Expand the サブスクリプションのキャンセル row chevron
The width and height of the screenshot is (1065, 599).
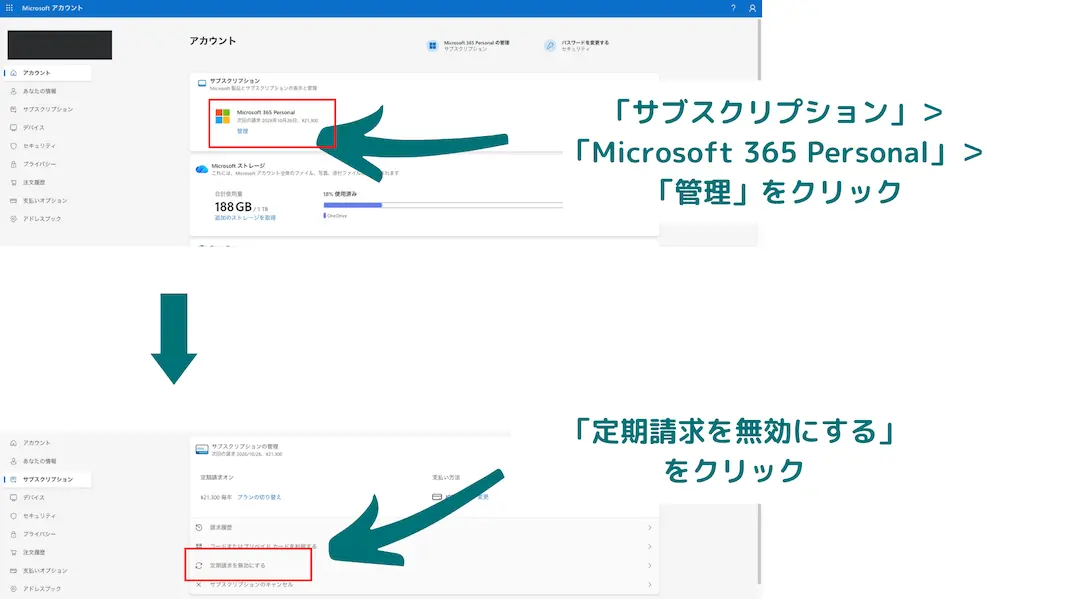click(649, 585)
